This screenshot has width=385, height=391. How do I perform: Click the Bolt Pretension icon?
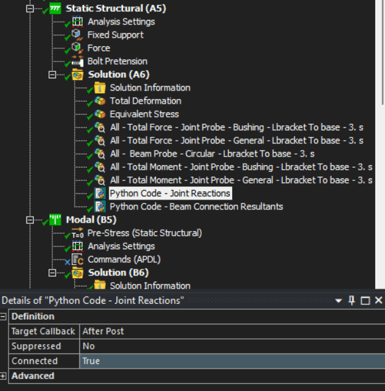[77, 61]
